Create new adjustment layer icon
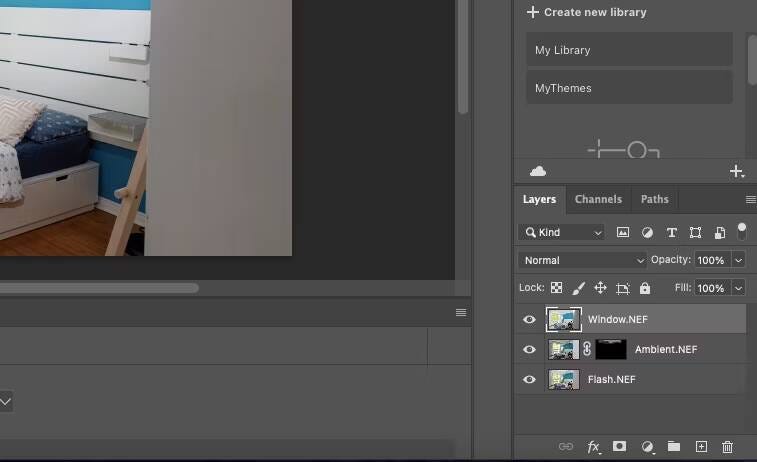Viewport: 757px width, 462px height. 647,447
